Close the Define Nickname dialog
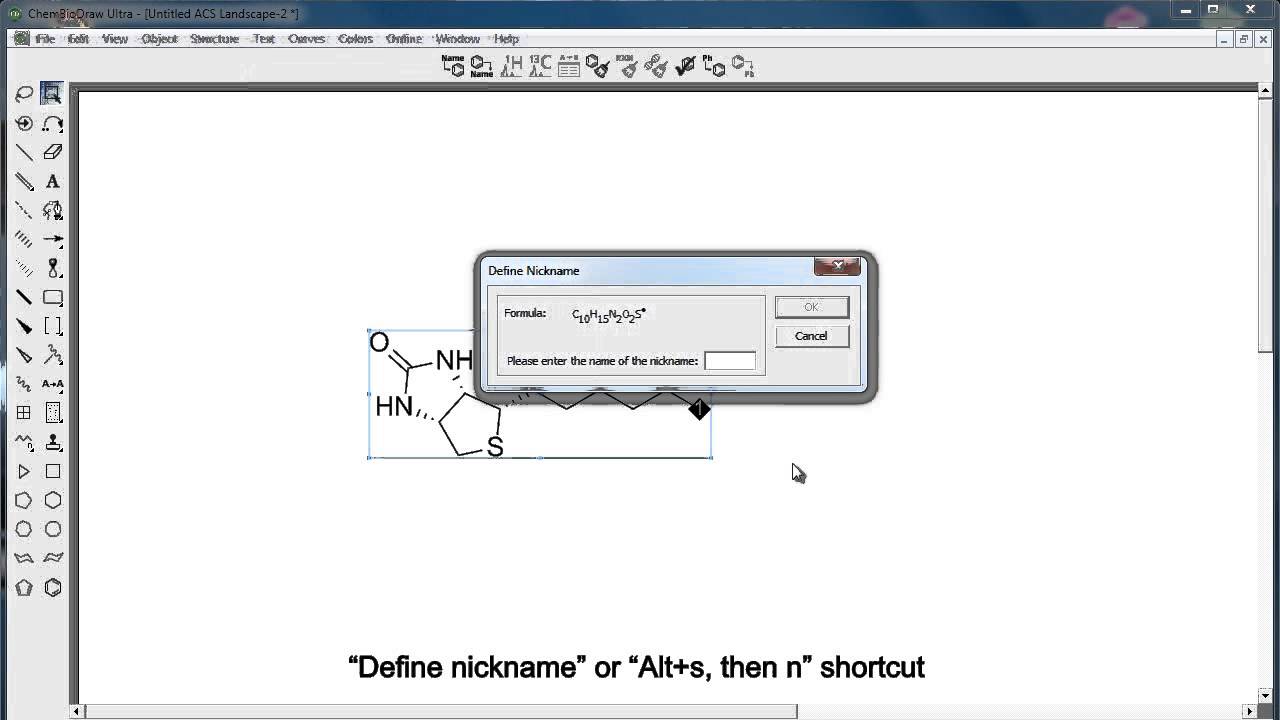This screenshot has width=1280, height=720. pos(837,266)
